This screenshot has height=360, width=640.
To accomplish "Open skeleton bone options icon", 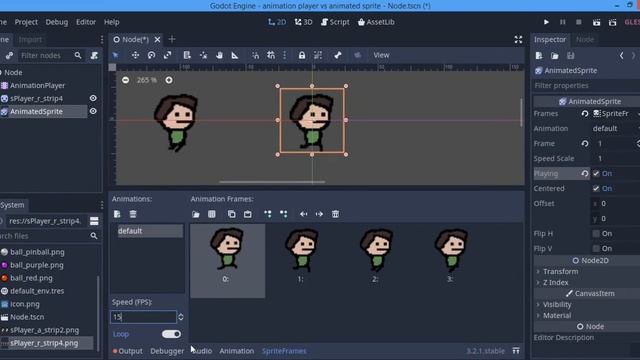I will [338, 55].
